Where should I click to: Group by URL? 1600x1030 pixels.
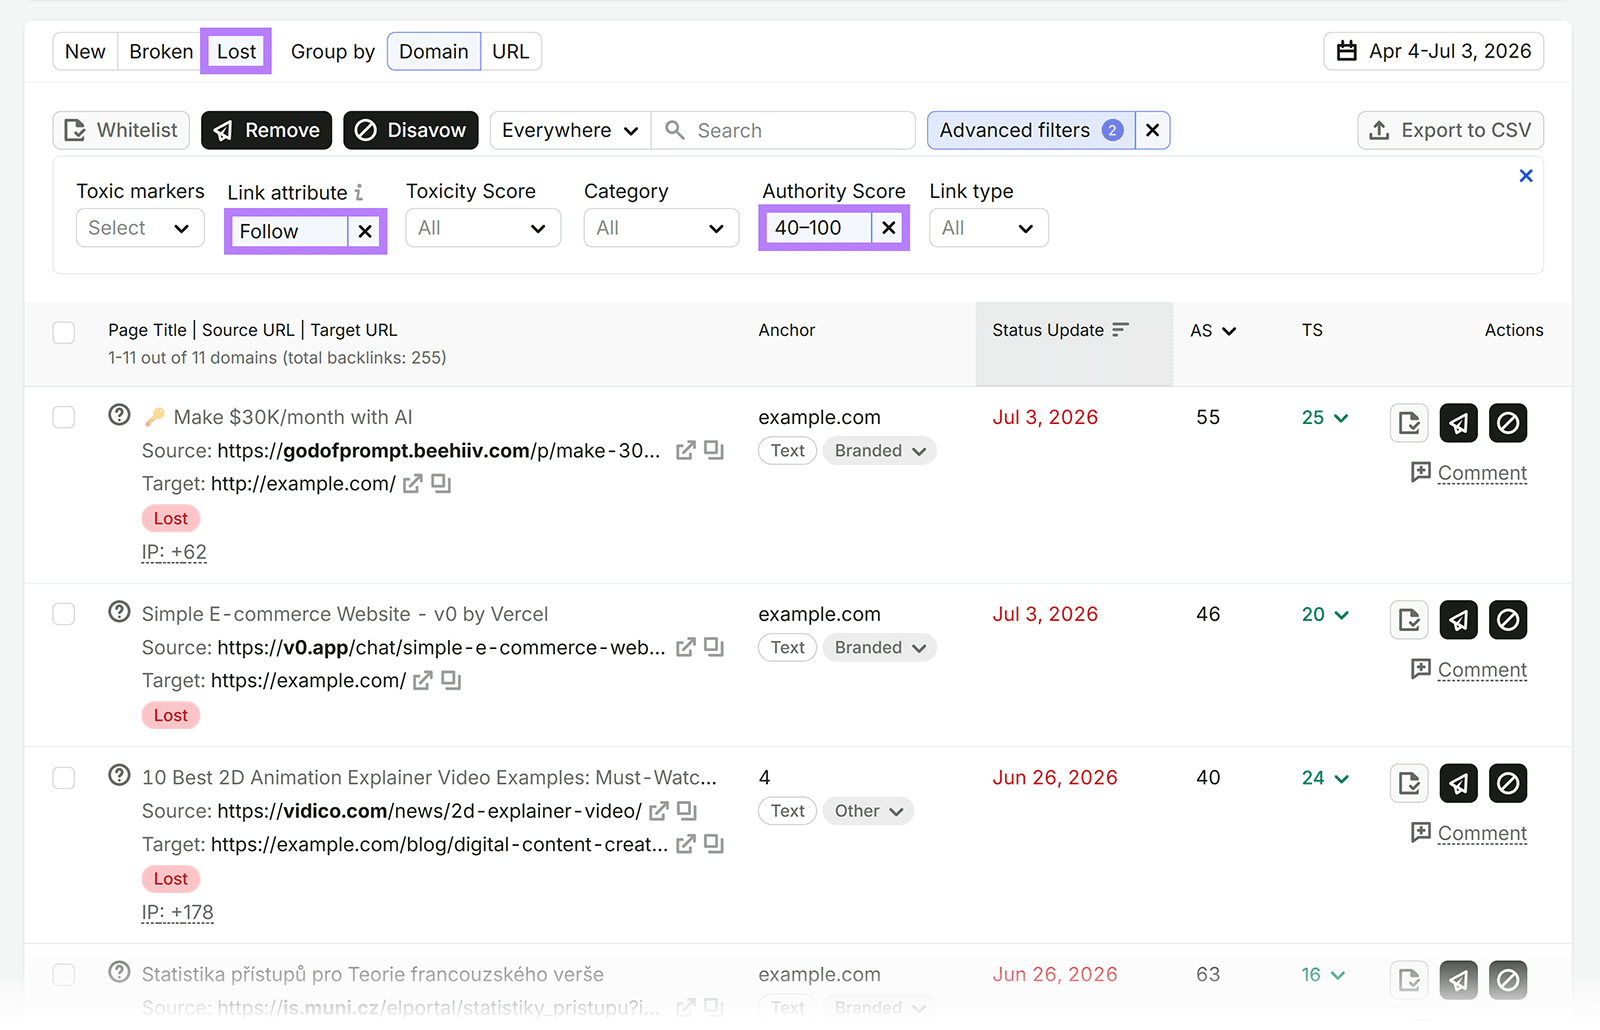[511, 51]
